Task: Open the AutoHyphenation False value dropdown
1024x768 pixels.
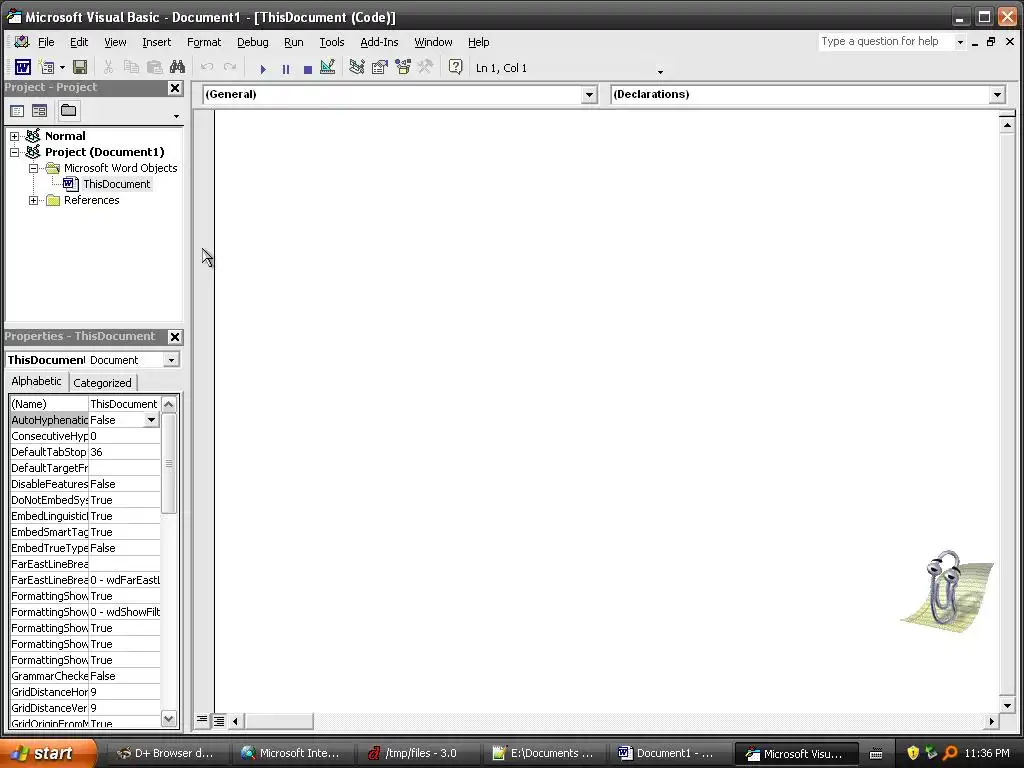Action: (152, 420)
